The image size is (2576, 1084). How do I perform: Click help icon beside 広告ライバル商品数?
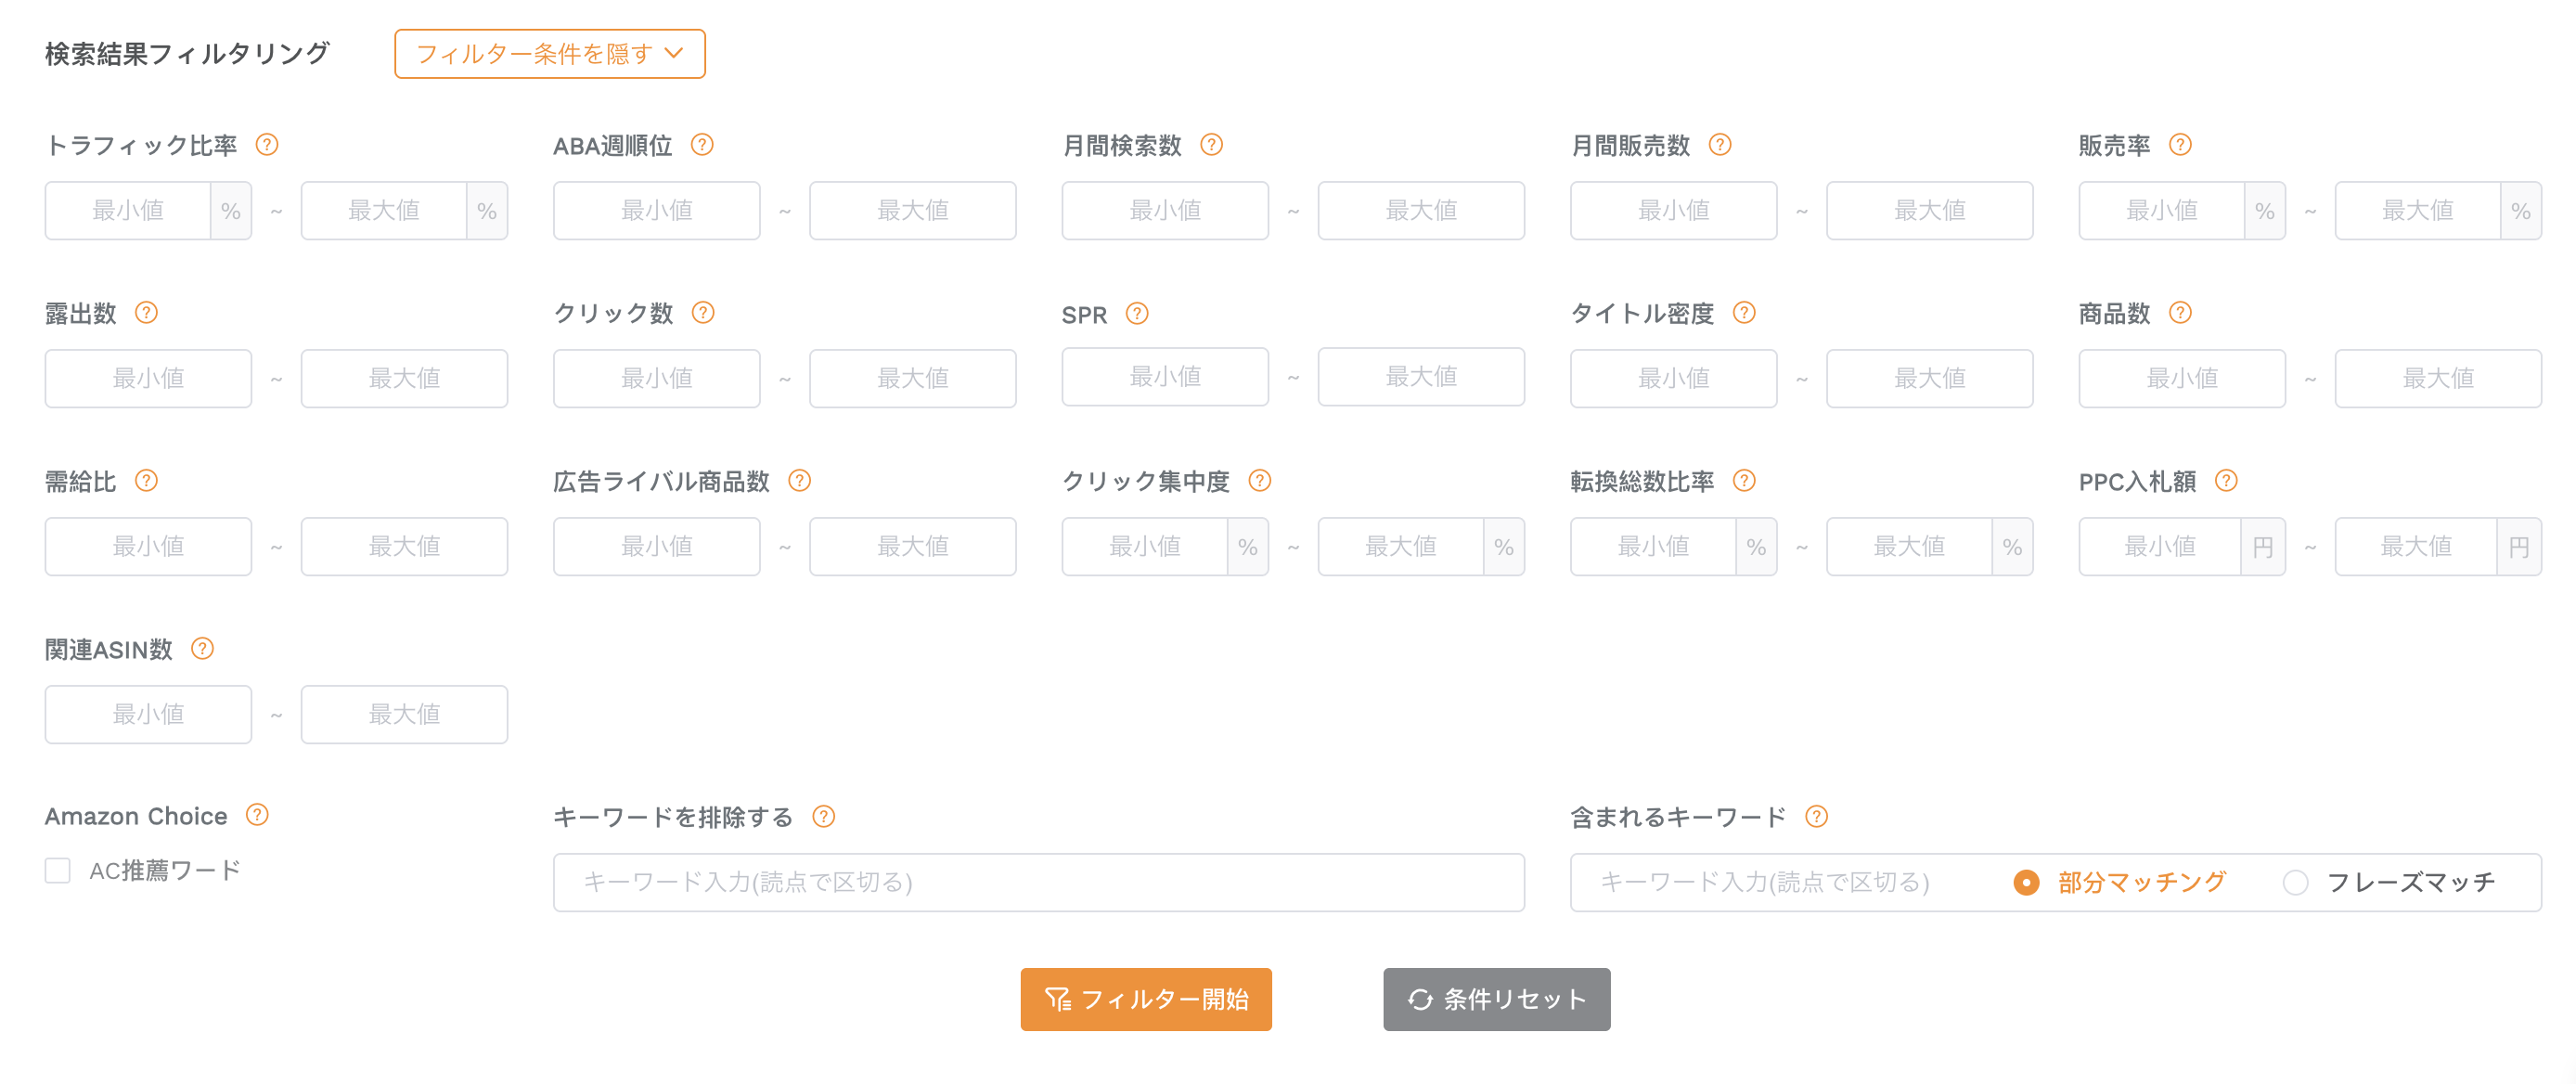click(800, 481)
